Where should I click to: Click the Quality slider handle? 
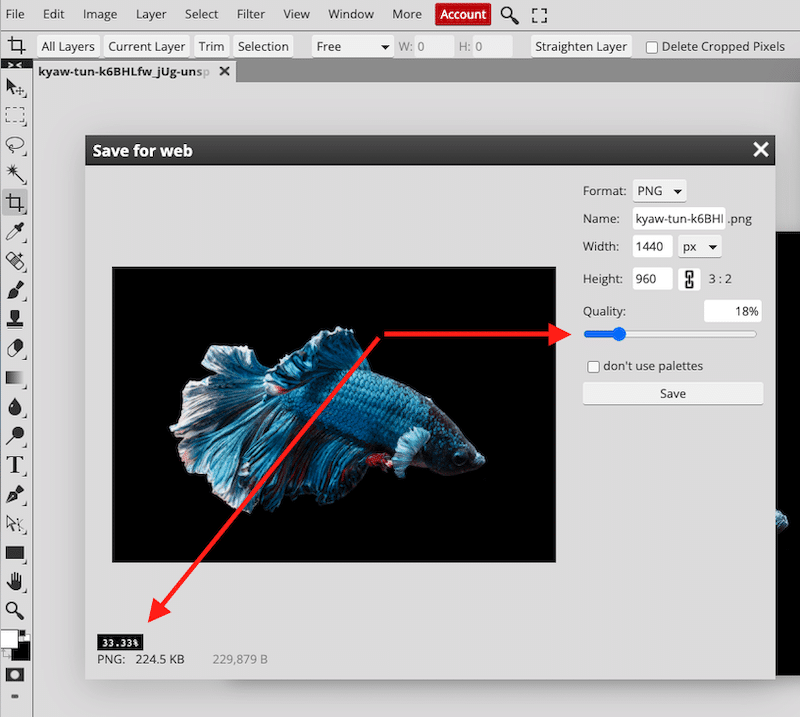(619, 334)
